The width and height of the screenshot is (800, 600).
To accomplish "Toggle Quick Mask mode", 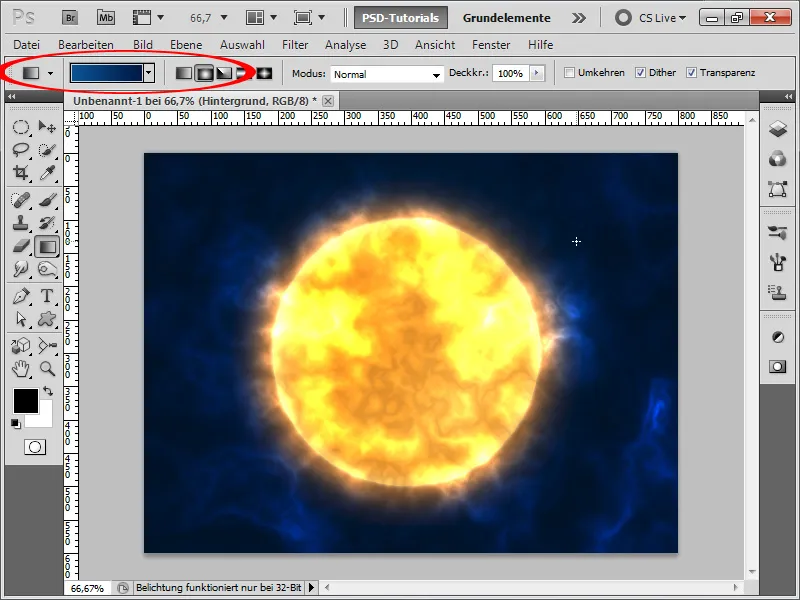I will point(35,447).
